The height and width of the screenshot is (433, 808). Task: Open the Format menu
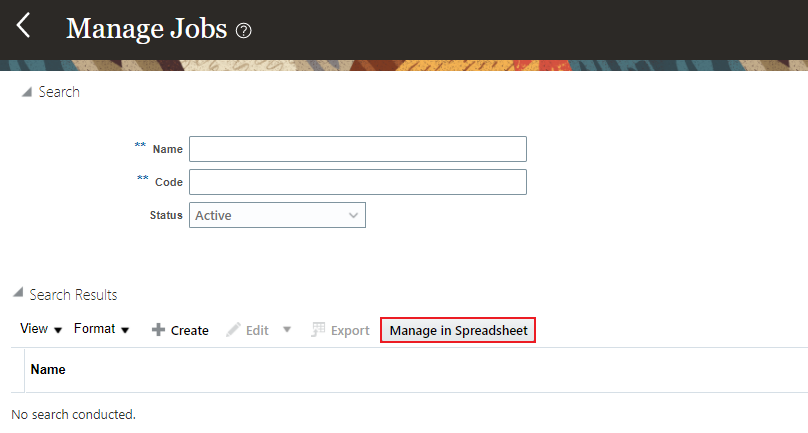[x=102, y=329]
